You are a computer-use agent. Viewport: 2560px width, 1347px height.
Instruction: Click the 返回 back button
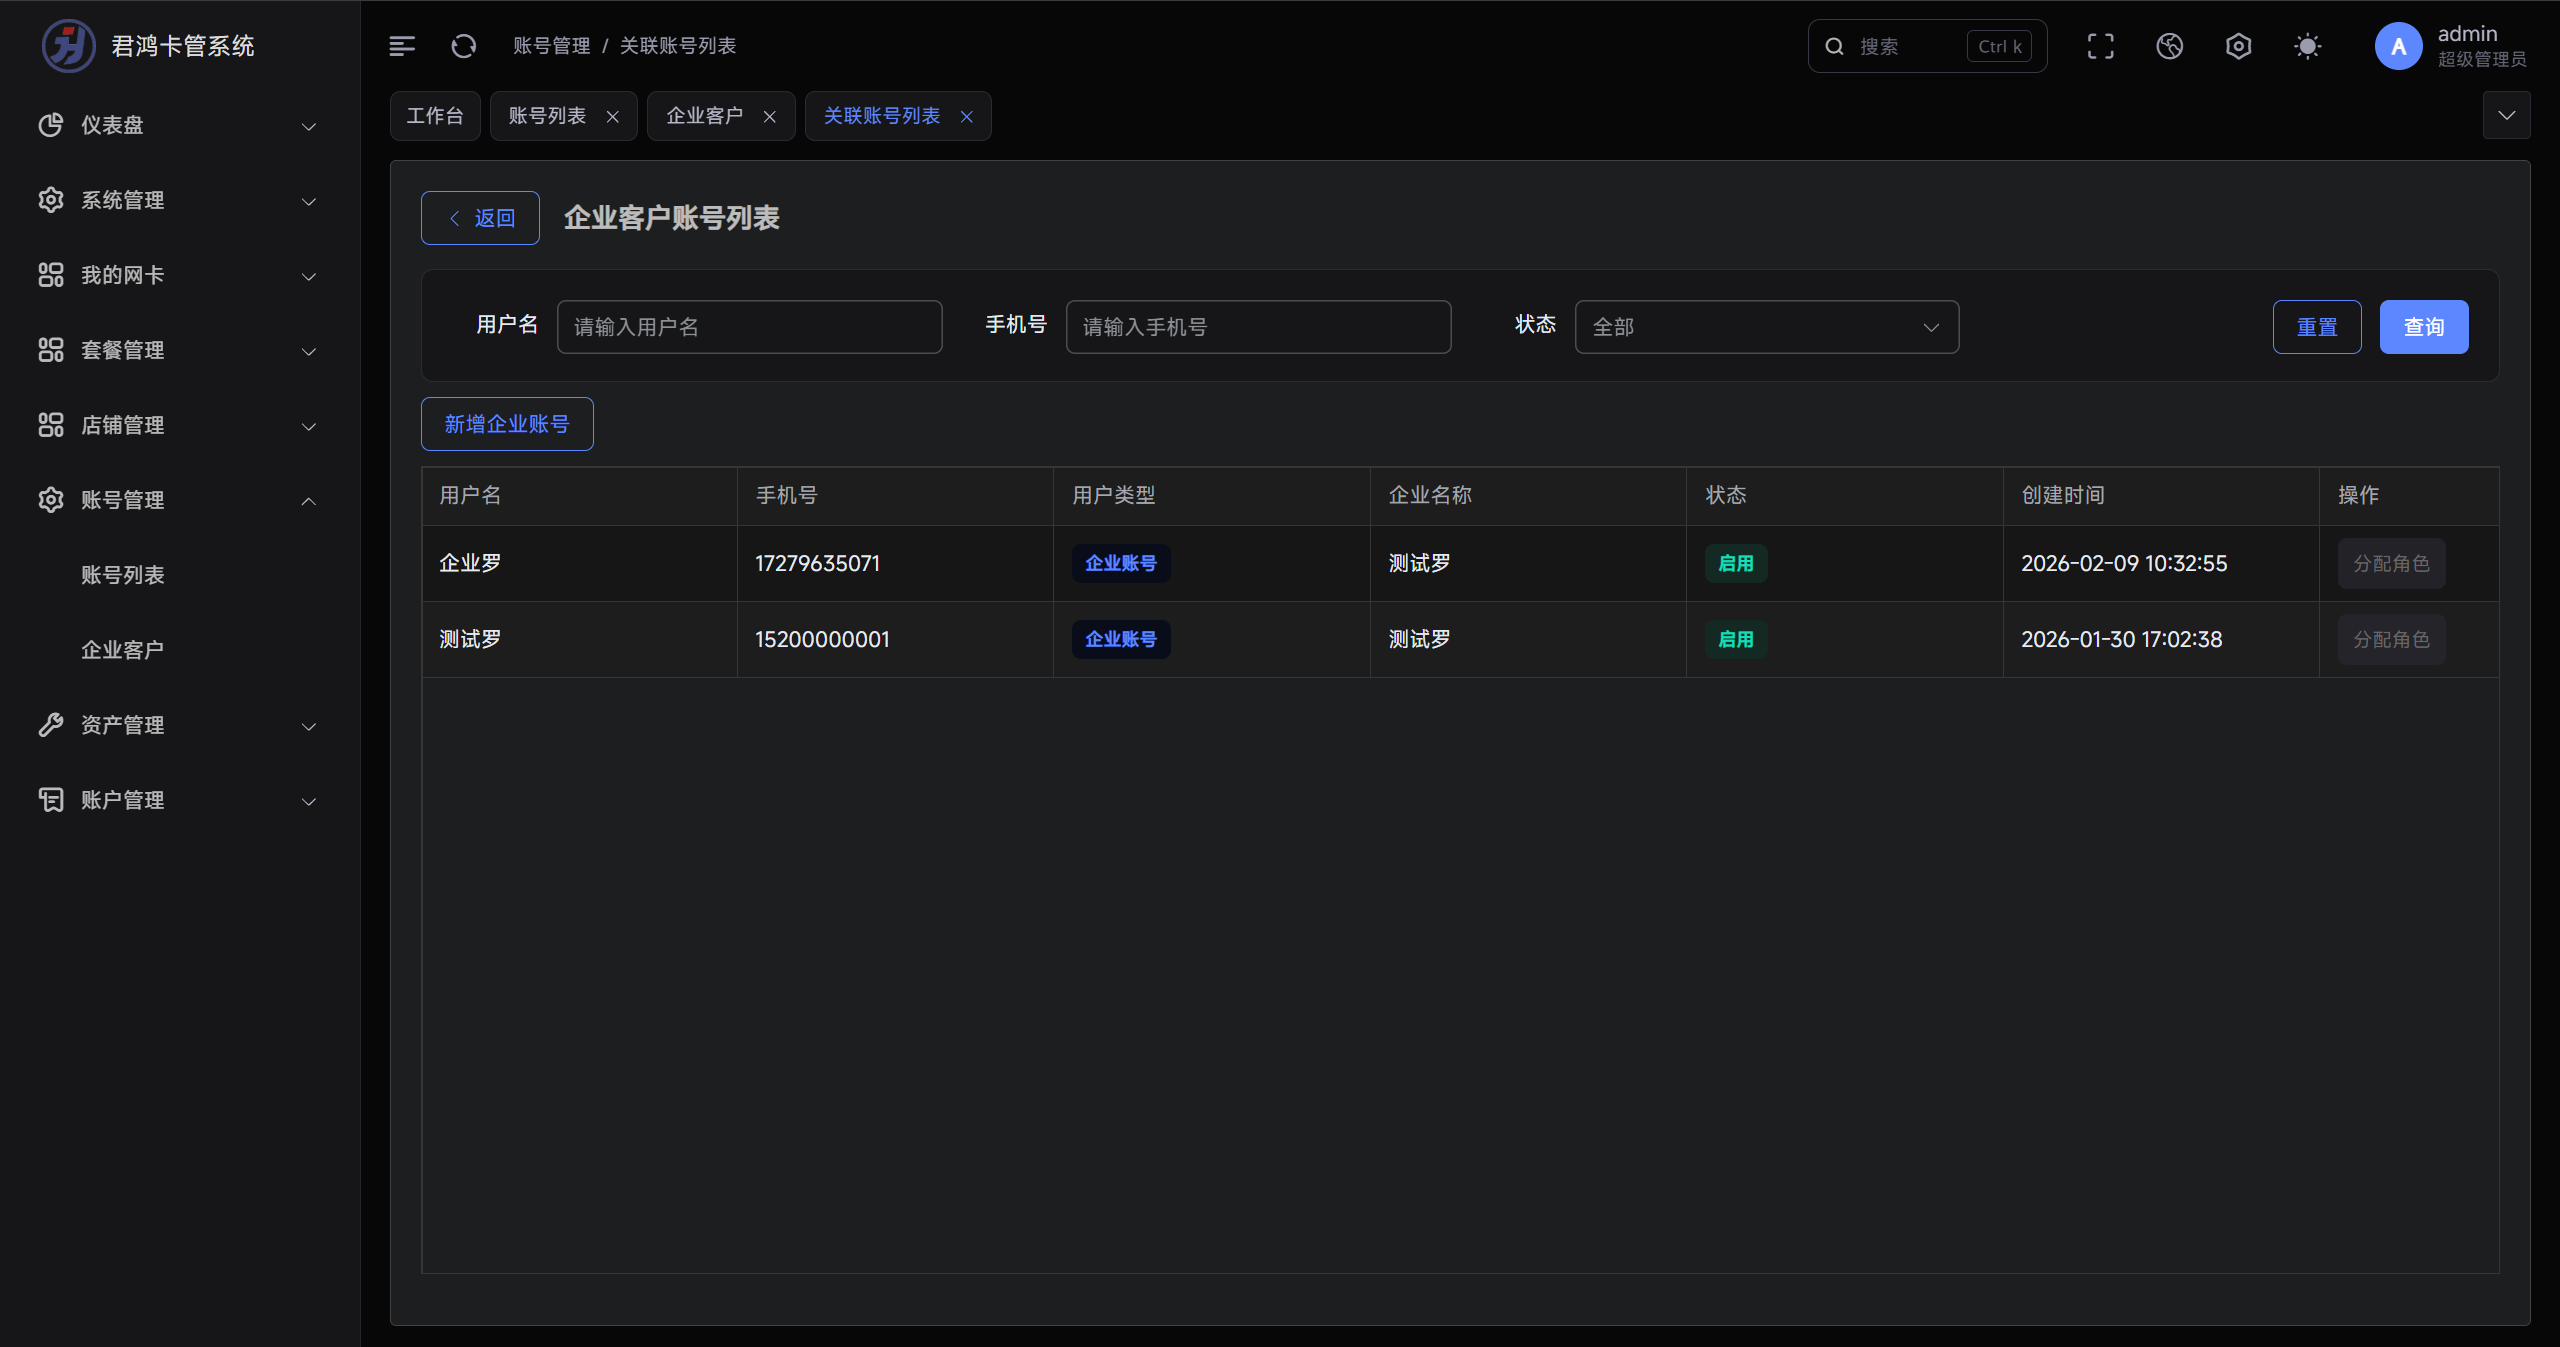(x=480, y=218)
